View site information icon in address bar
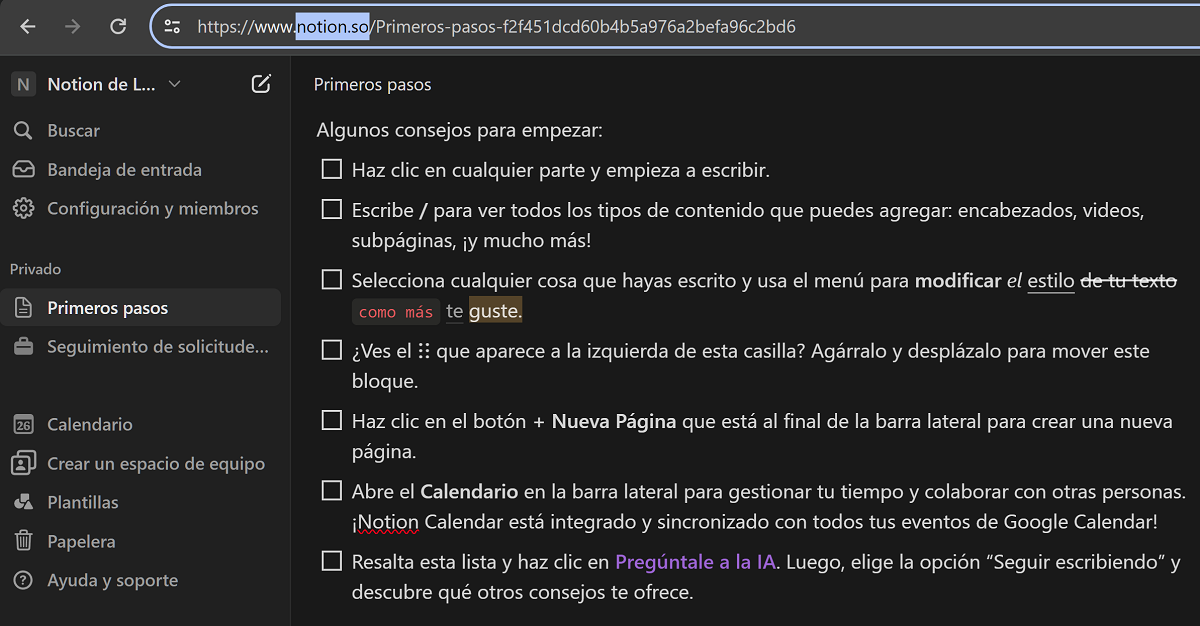 [x=172, y=27]
